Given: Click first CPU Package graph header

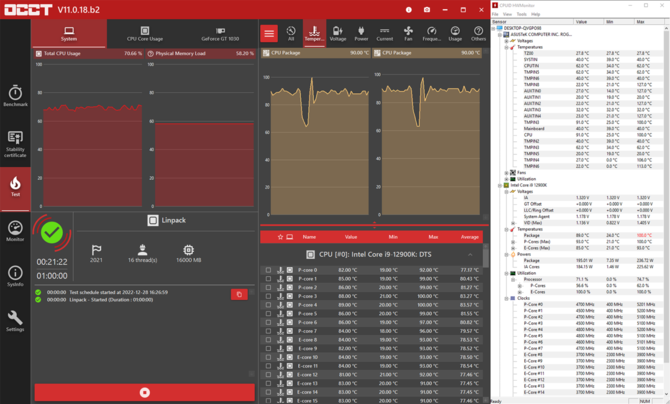Looking at the screenshot, I should point(316,53).
